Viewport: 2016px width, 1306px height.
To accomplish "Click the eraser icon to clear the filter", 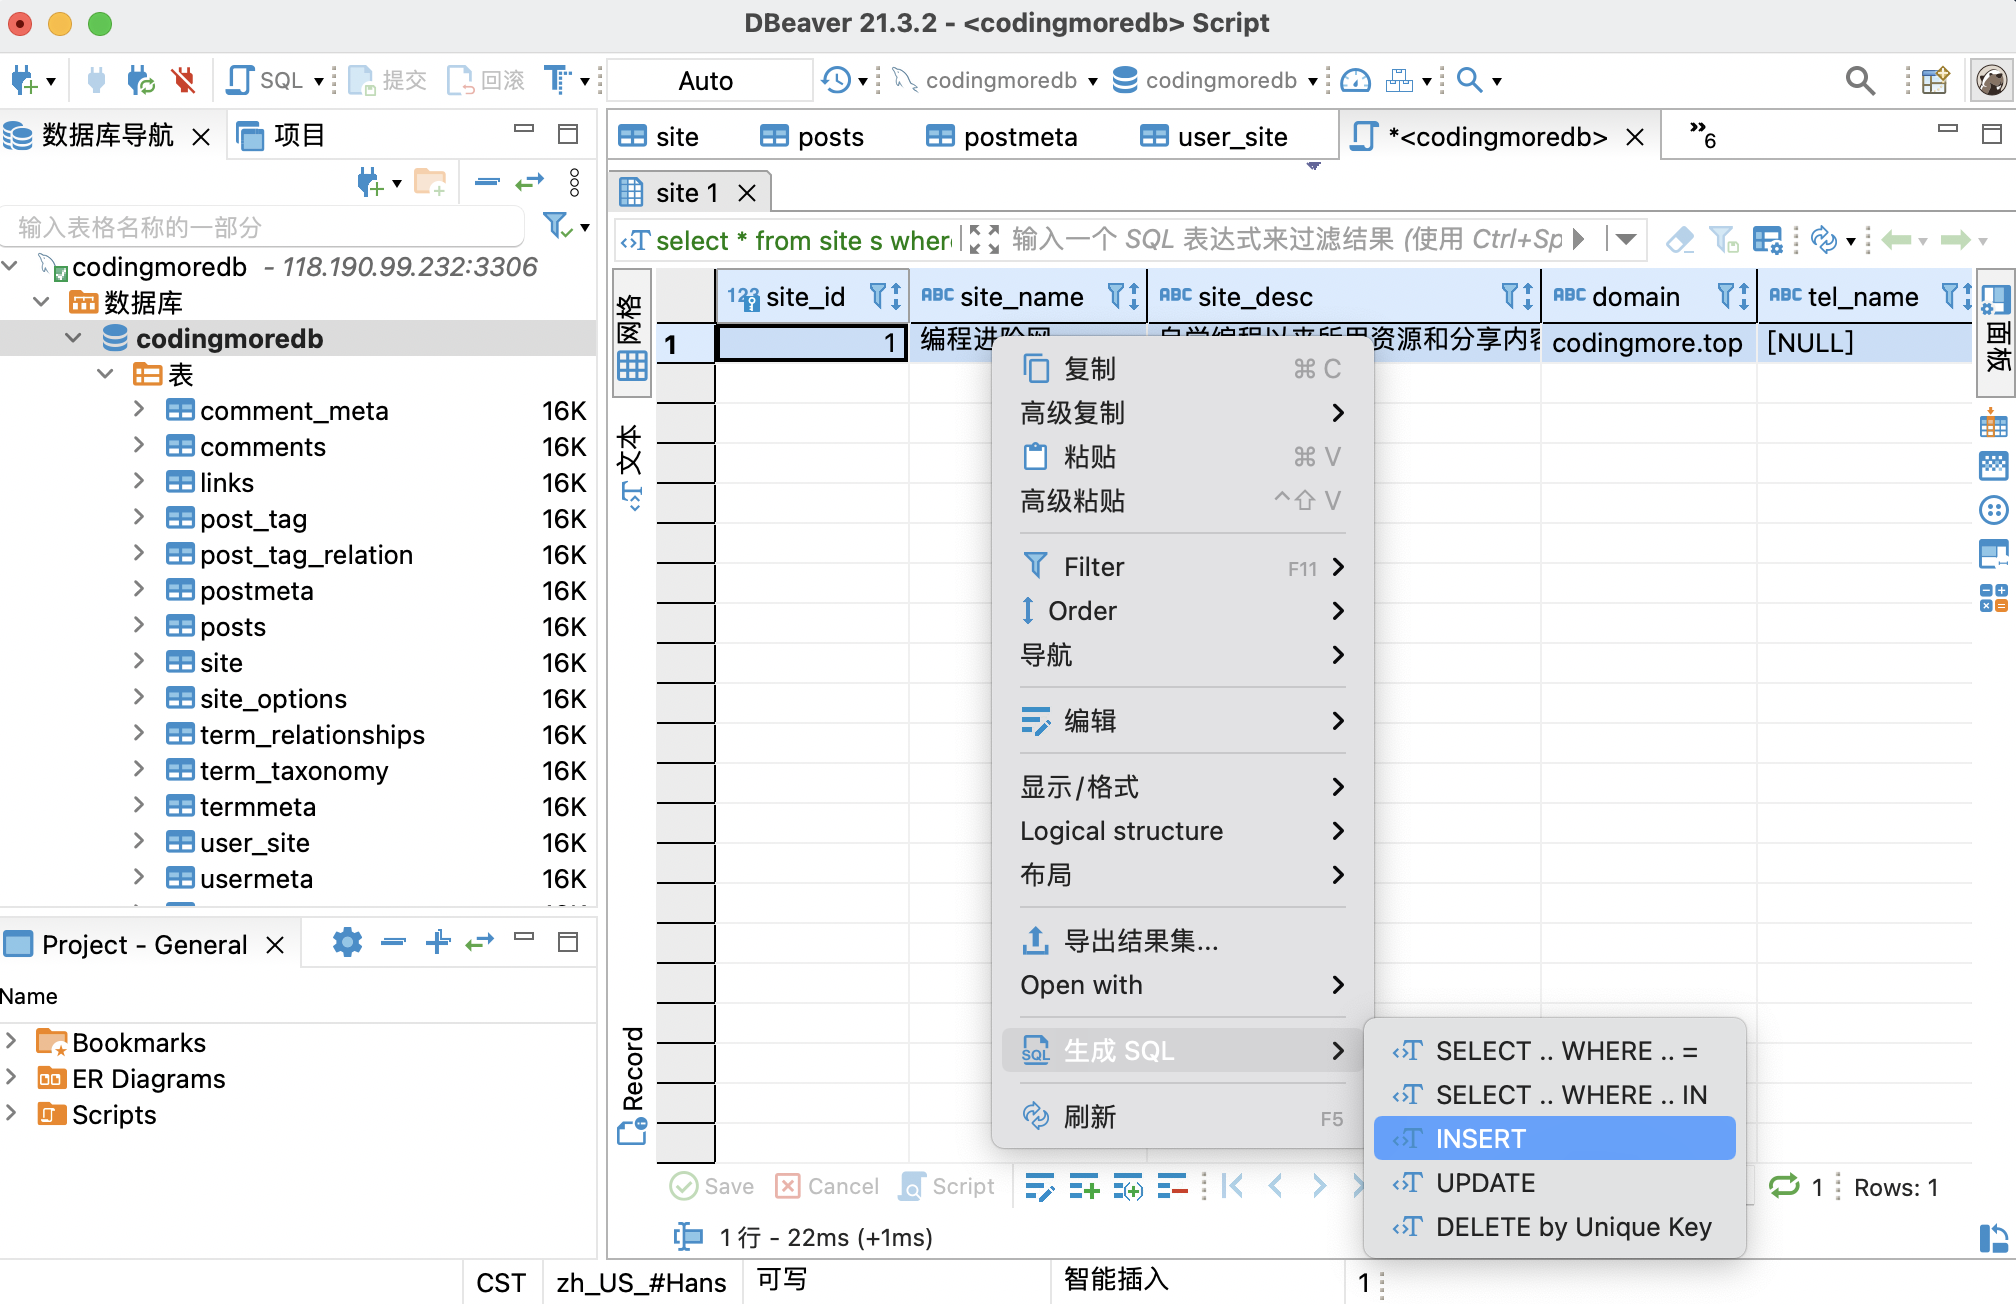I will [x=1680, y=240].
